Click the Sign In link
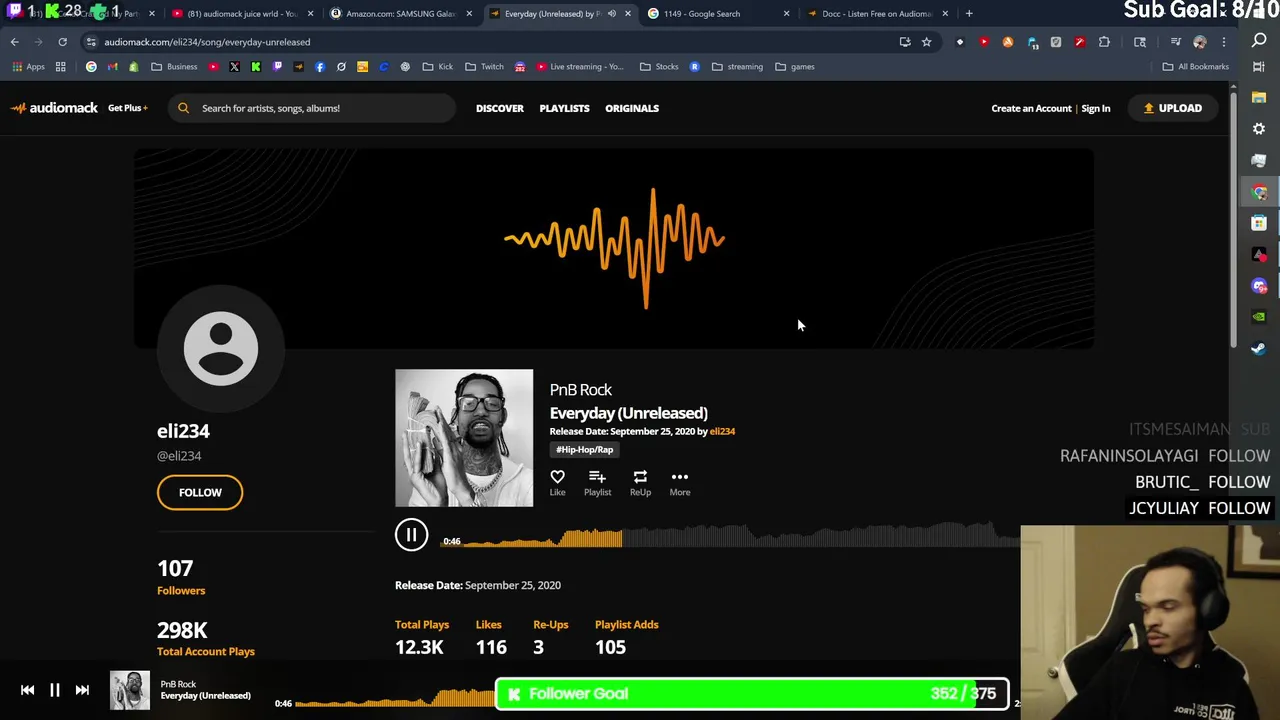Image resolution: width=1280 pixels, height=720 pixels. click(1096, 108)
